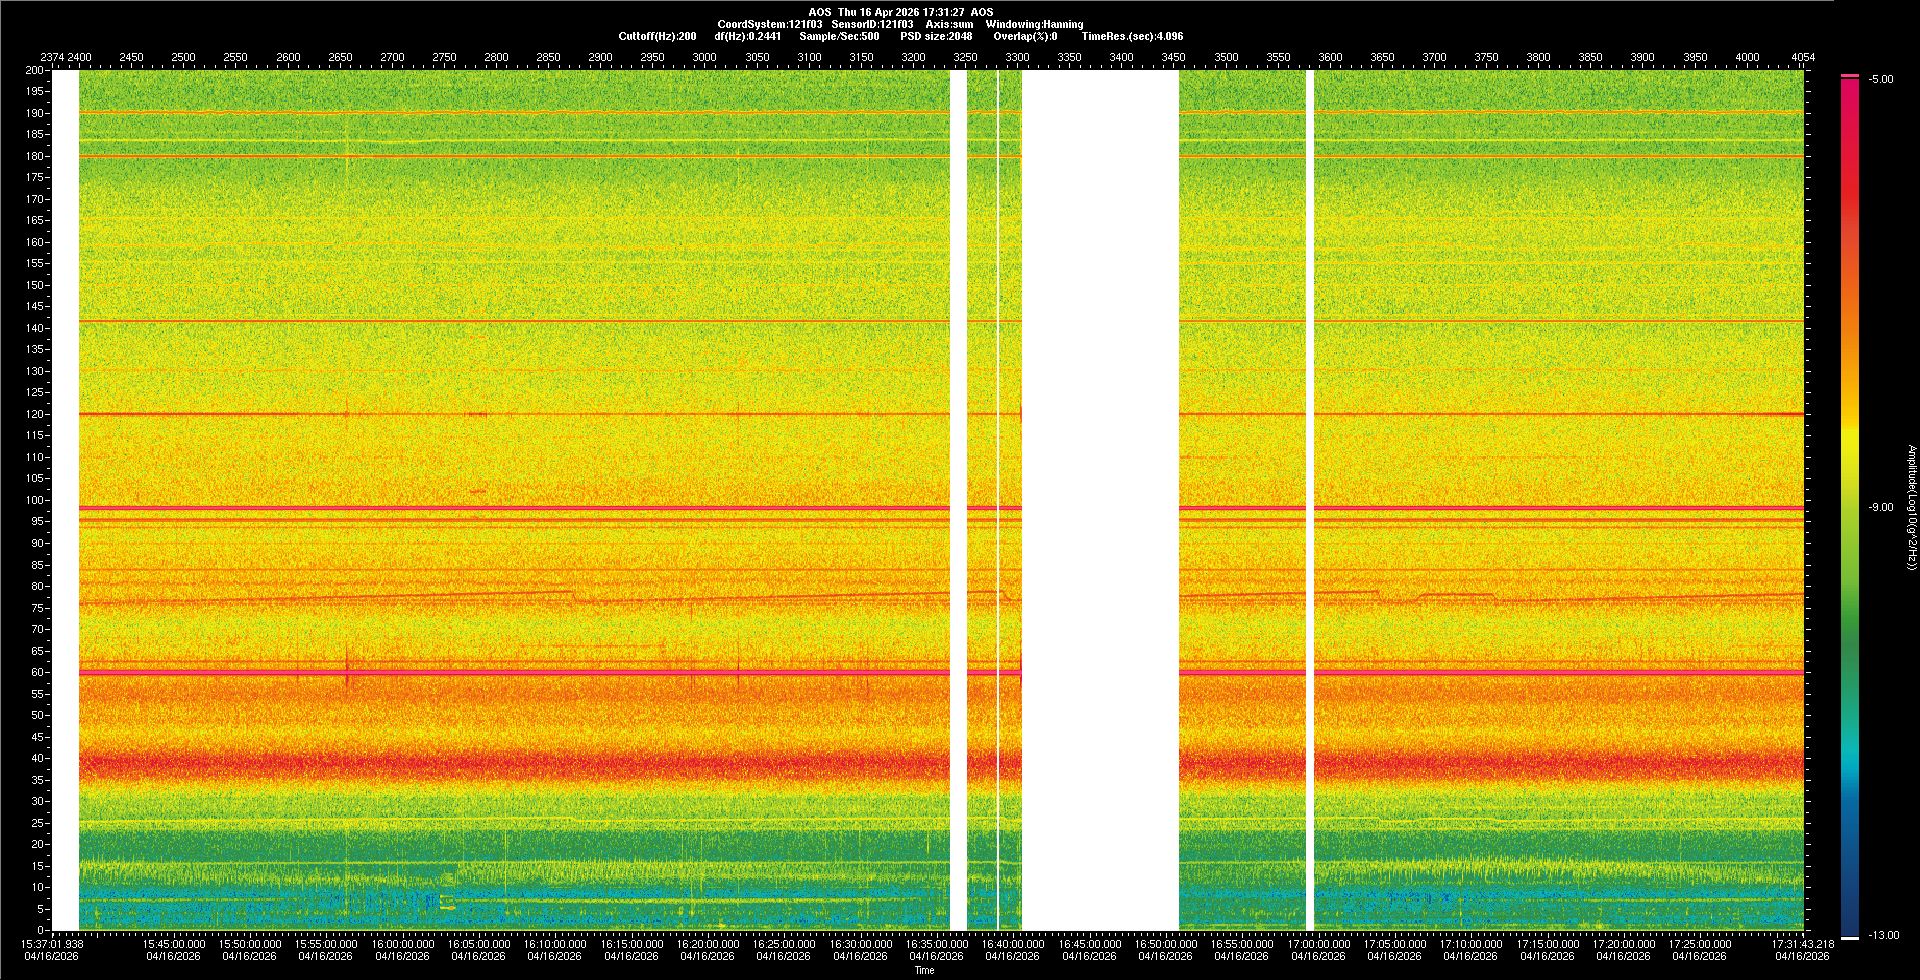
Task: Click the AOS Thu 16 Apr 2026 title
Action: coord(900,12)
